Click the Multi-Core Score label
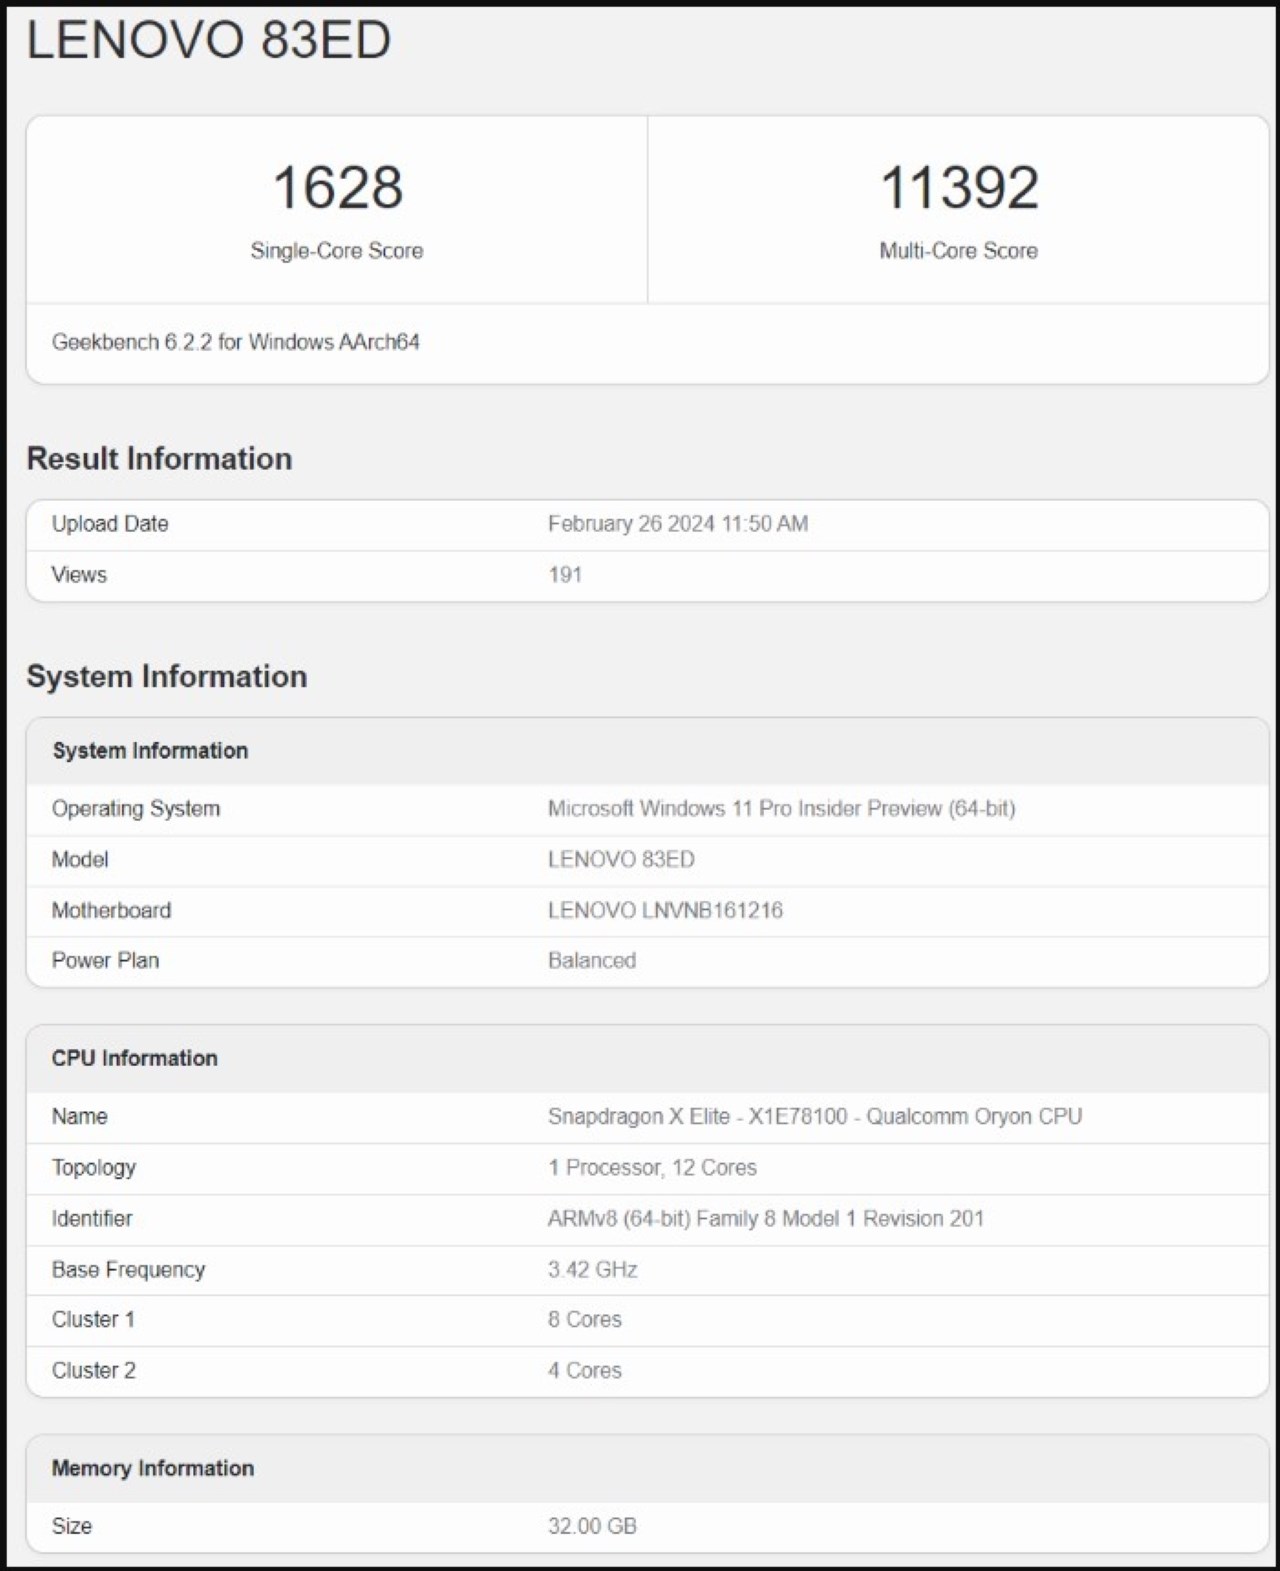 pos(959,251)
